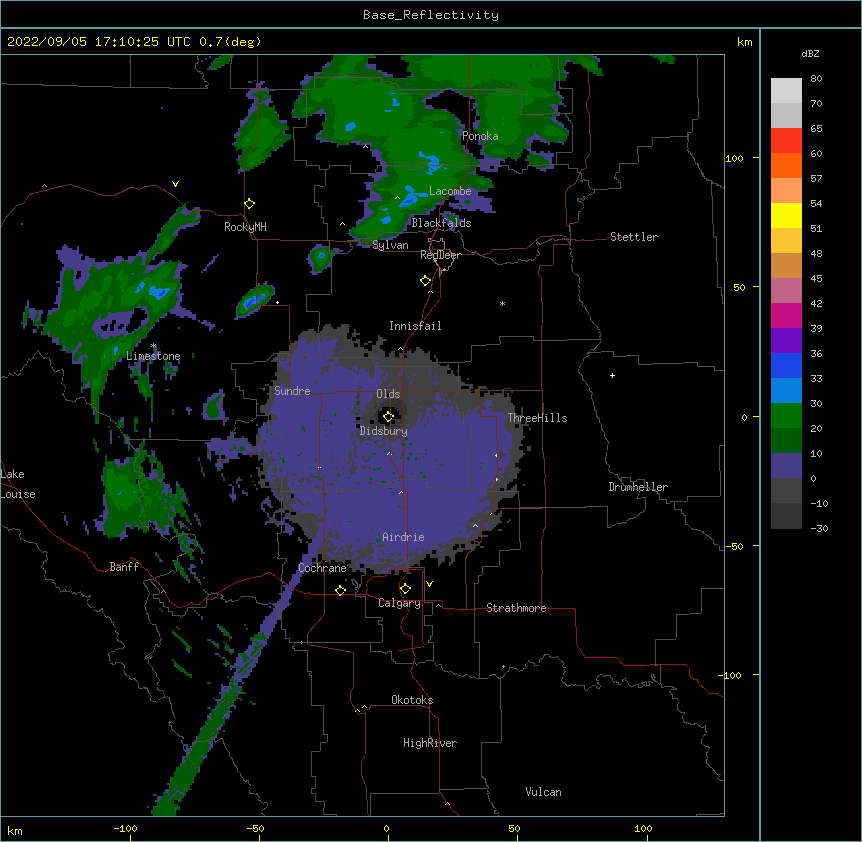
Task: Click the RedDeer city label
Action: 440,255
